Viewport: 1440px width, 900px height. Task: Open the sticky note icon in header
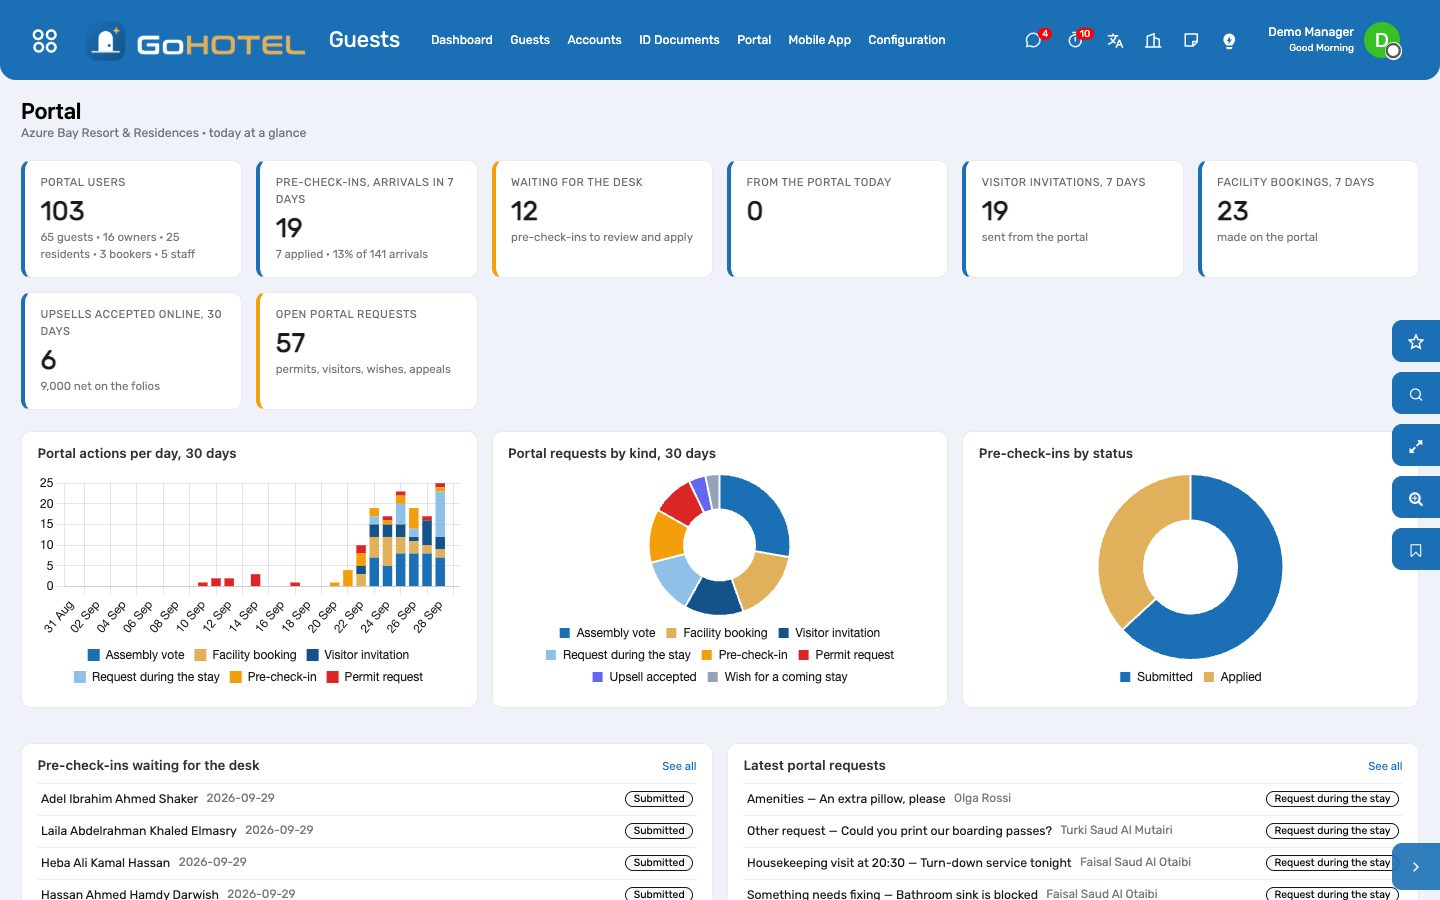(x=1191, y=40)
